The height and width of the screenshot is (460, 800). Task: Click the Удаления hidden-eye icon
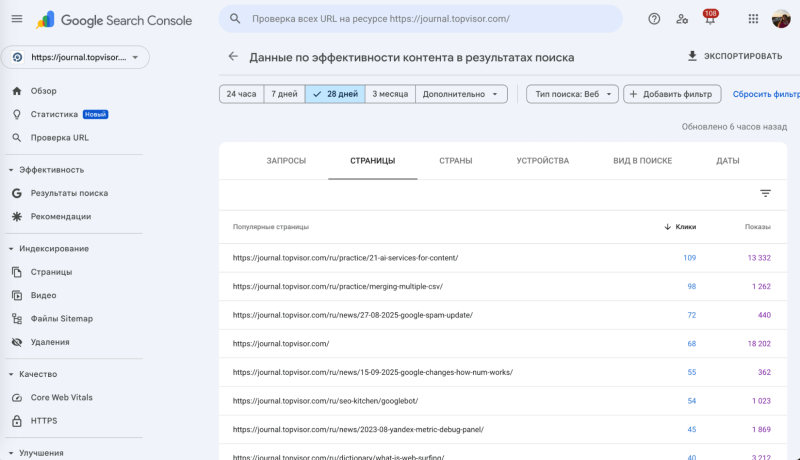(x=17, y=342)
